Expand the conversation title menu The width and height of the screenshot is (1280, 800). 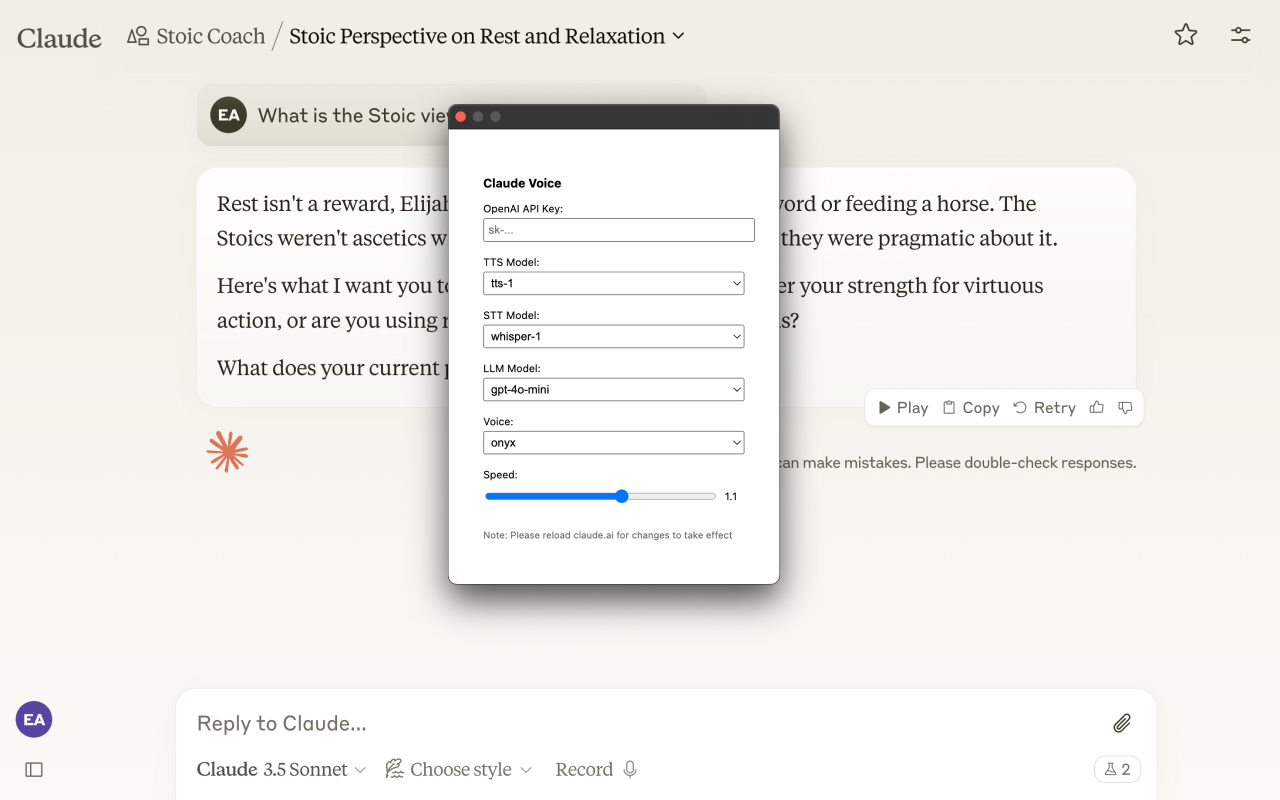(x=678, y=37)
